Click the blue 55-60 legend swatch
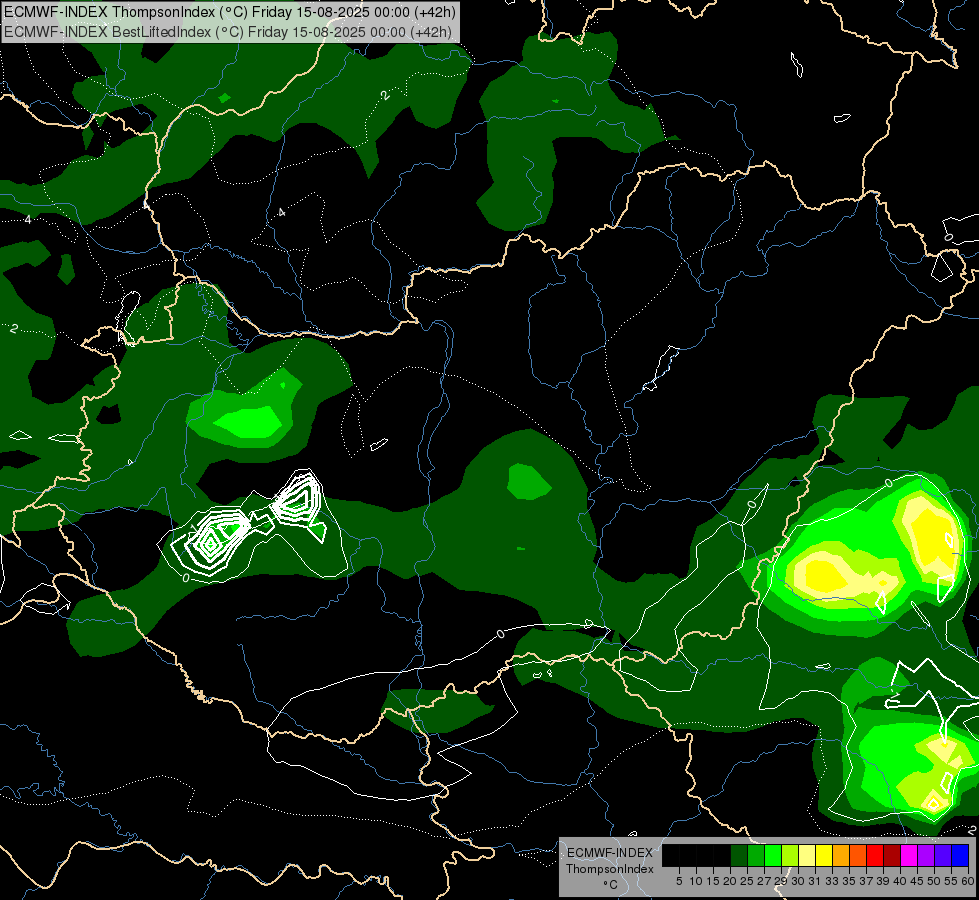979x900 pixels. [x=960, y=855]
